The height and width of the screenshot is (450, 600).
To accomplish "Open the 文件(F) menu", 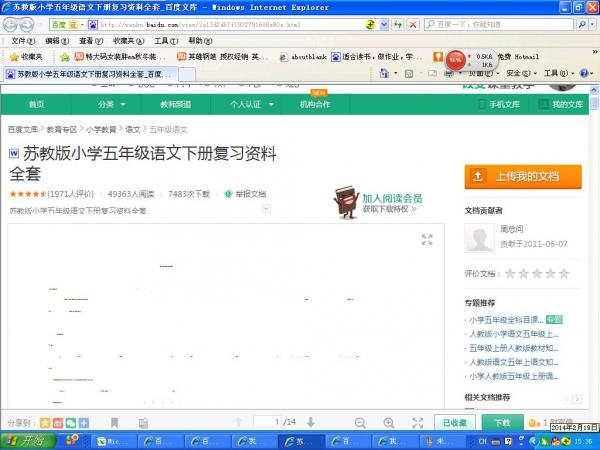I will click(23, 41).
